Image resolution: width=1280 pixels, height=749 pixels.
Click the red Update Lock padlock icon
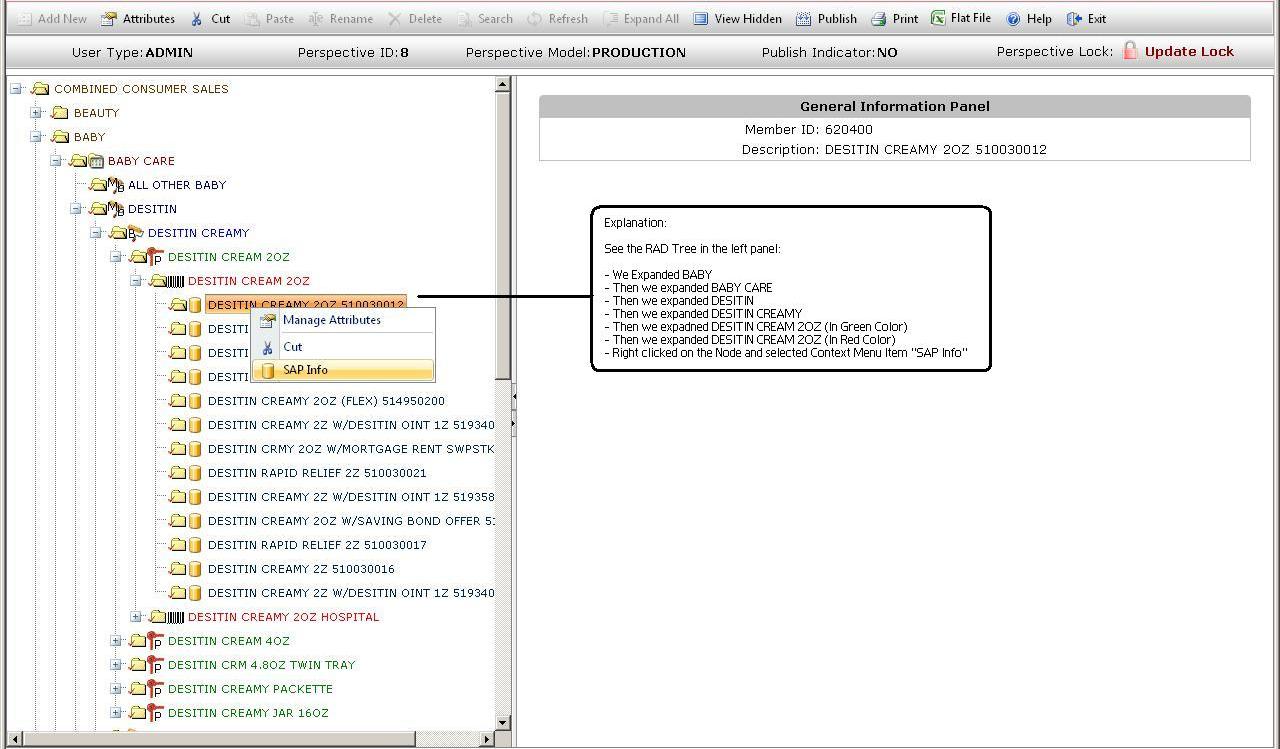click(1130, 51)
